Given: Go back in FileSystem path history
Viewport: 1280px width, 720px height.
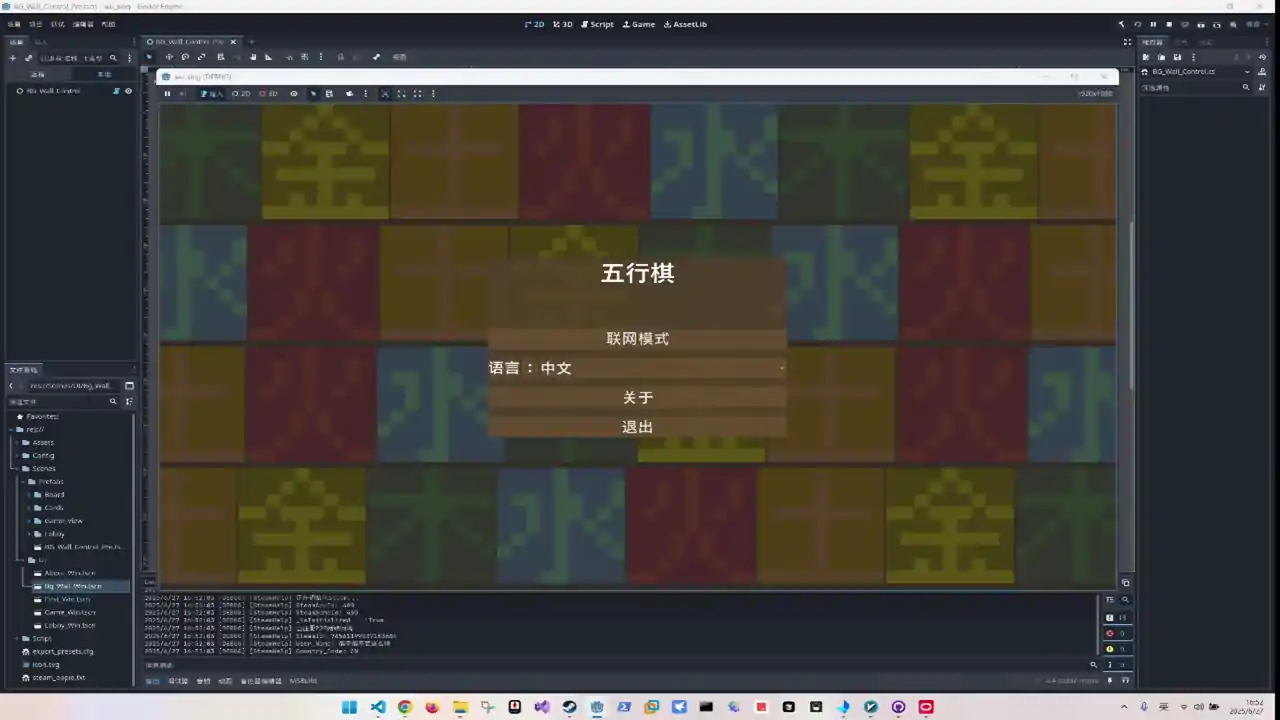Looking at the screenshot, I should (x=12, y=385).
